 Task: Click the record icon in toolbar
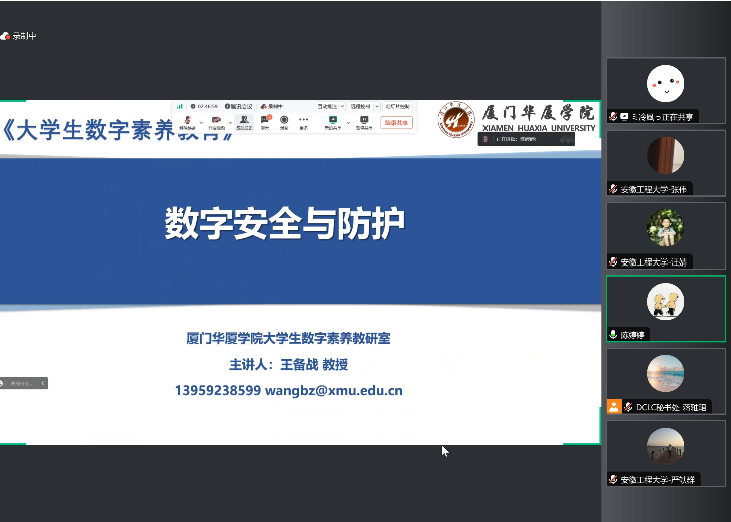pos(284,122)
